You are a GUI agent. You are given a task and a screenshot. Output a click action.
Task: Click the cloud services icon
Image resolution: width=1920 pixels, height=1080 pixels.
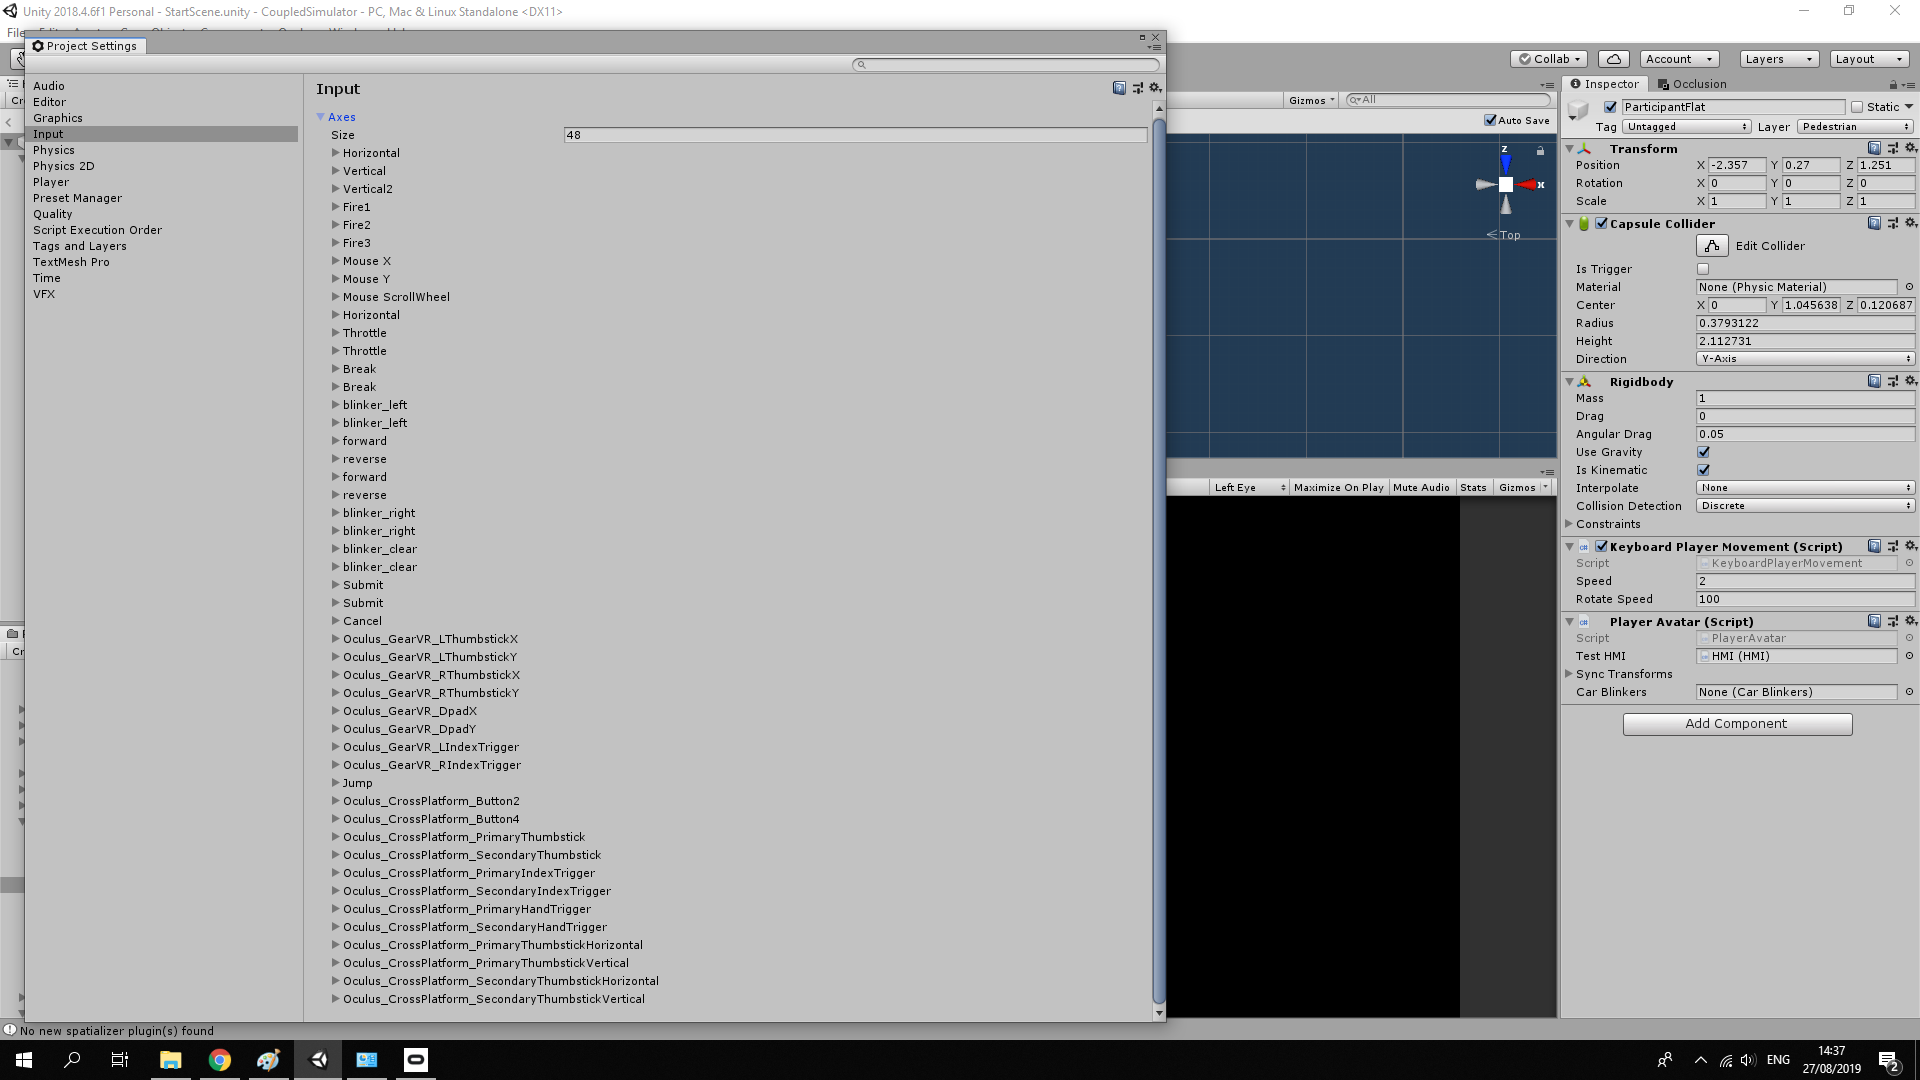coord(1613,59)
